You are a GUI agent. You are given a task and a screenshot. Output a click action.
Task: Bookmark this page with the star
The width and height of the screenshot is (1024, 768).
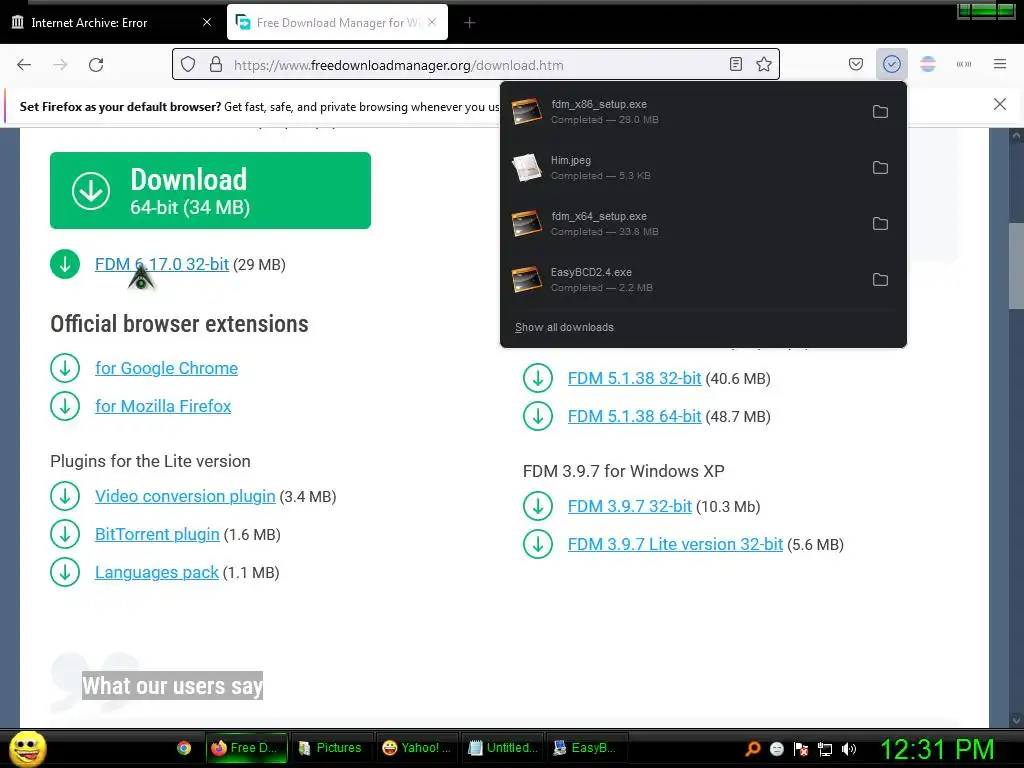tap(763, 64)
